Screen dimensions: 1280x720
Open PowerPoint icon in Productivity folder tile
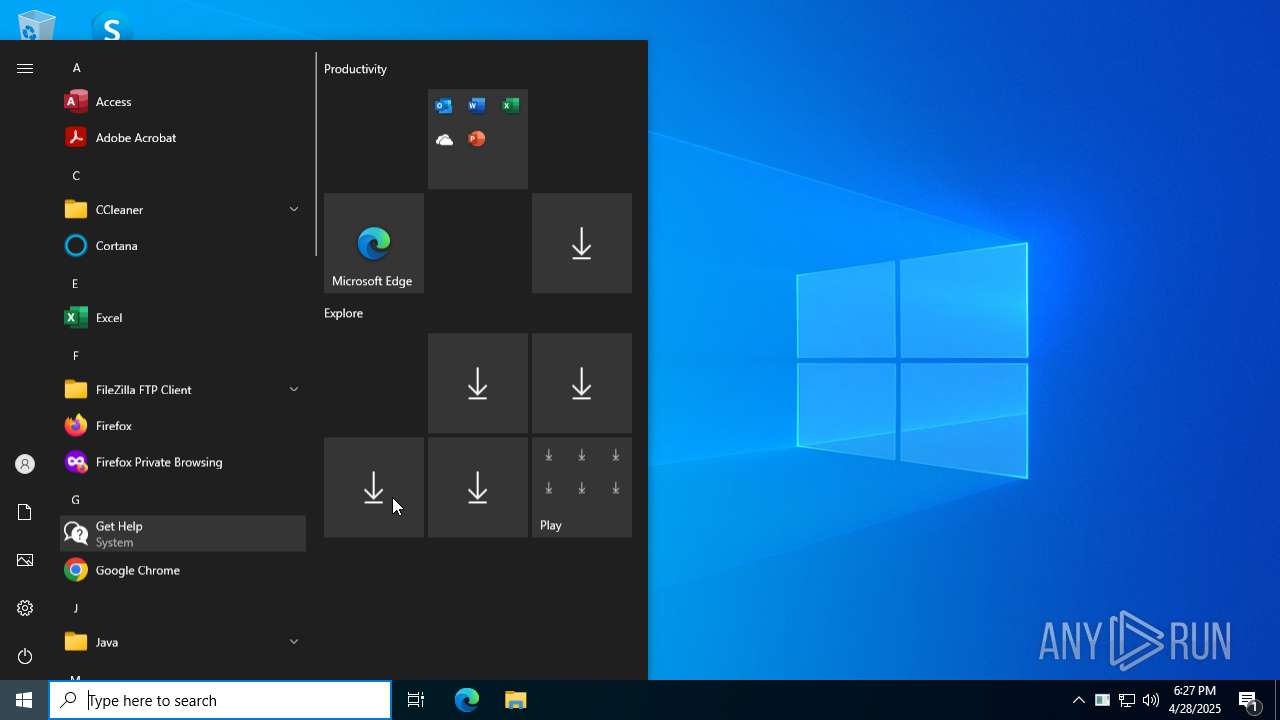coord(477,139)
